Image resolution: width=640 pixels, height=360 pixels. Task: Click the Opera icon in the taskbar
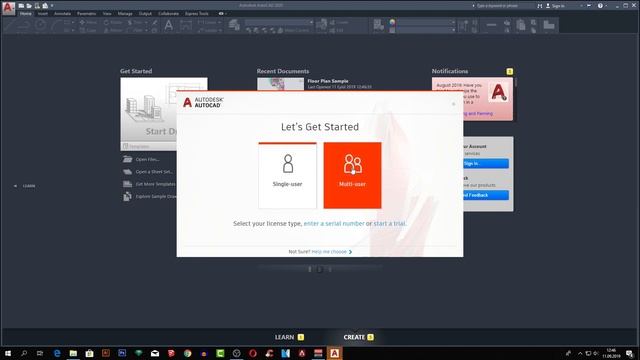(253, 353)
